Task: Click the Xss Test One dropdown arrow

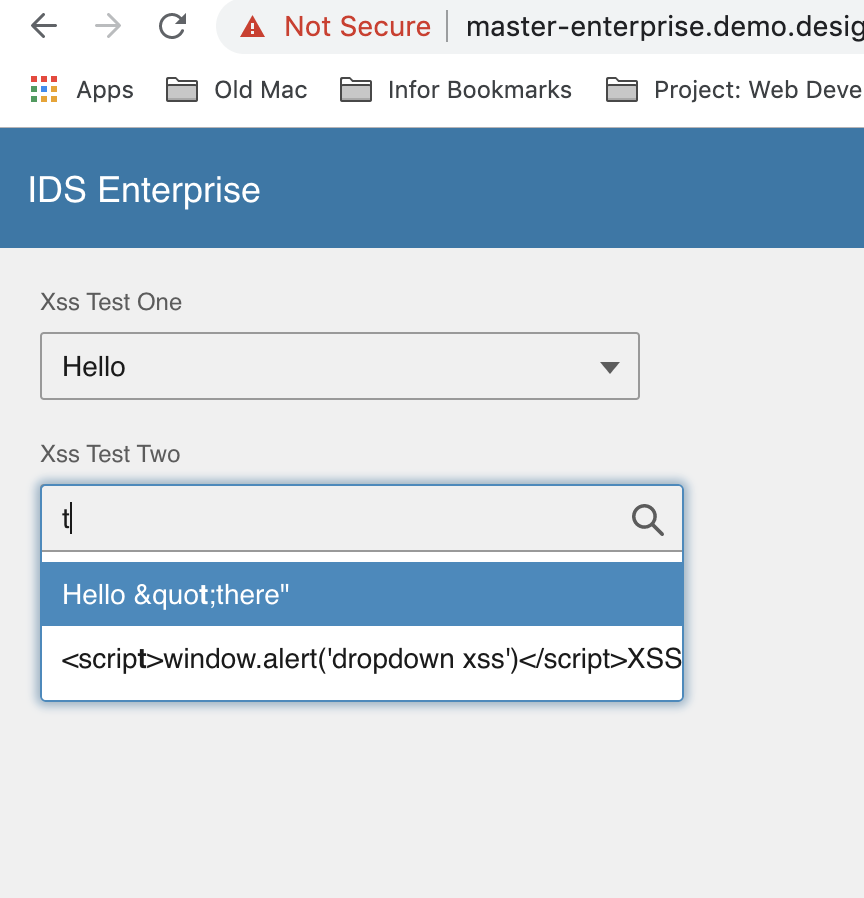Action: click(610, 367)
